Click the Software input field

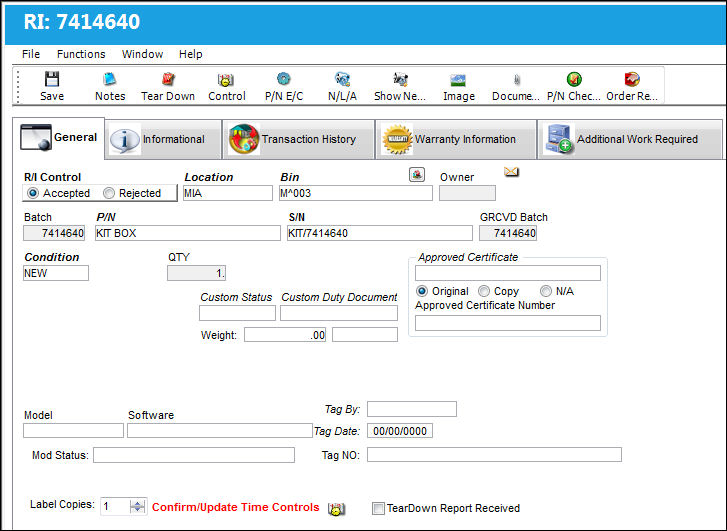(x=220, y=430)
